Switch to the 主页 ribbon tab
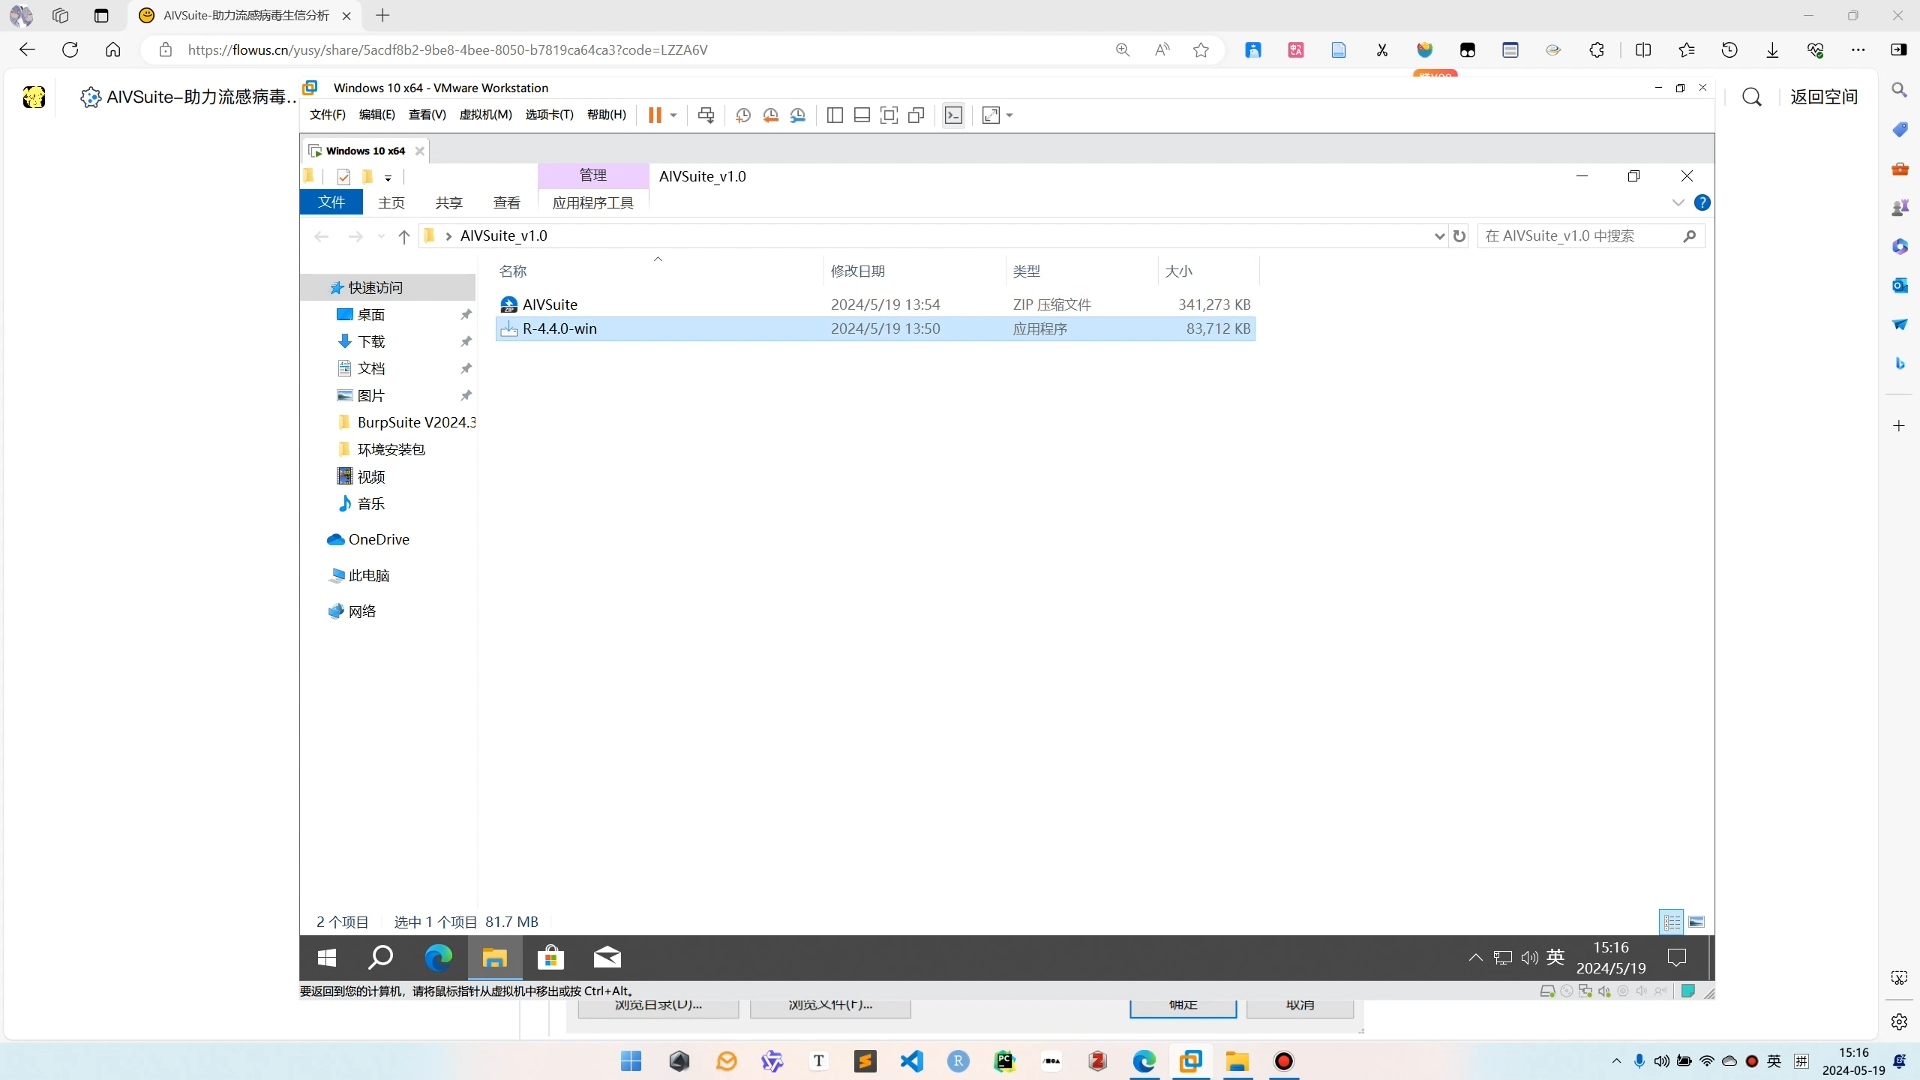Image resolution: width=1920 pixels, height=1080 pixels. click(x=391, y=203)
